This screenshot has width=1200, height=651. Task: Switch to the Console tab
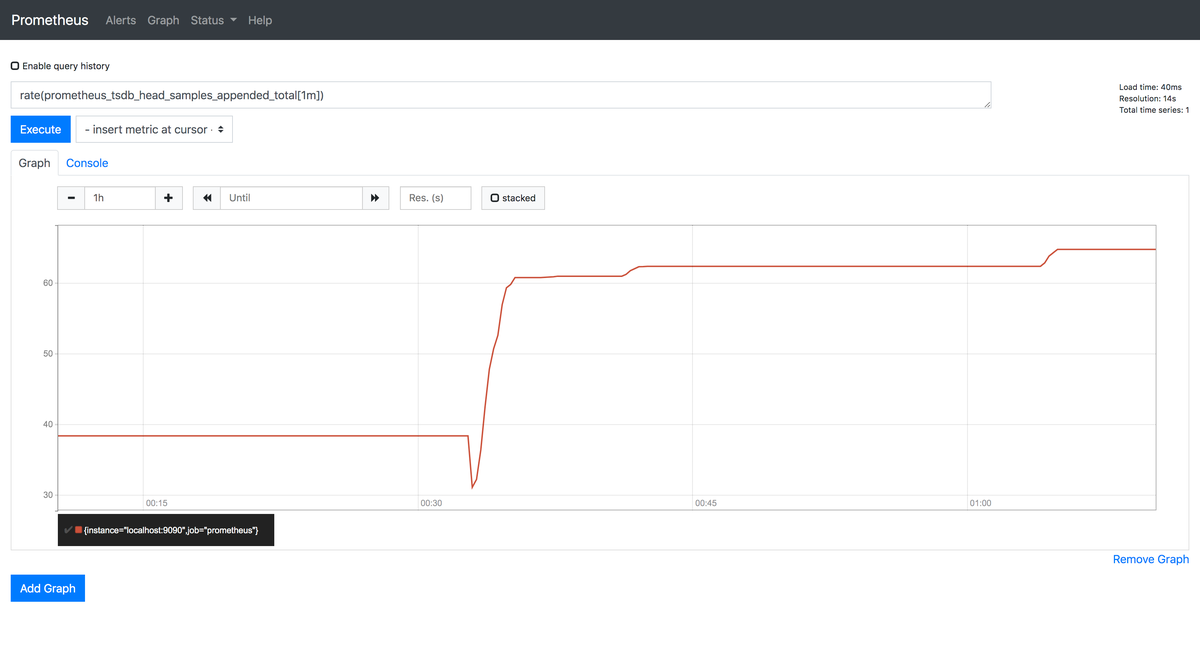click(x=87, y=163)
